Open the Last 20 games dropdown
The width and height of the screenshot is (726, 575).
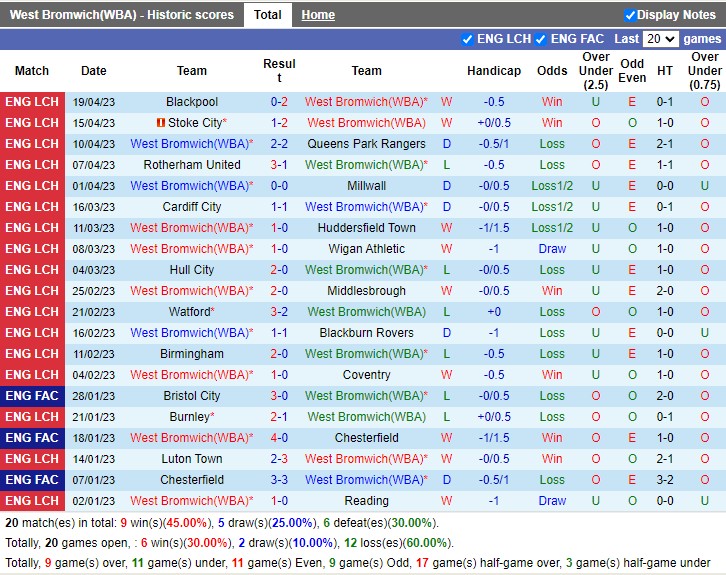660,39
